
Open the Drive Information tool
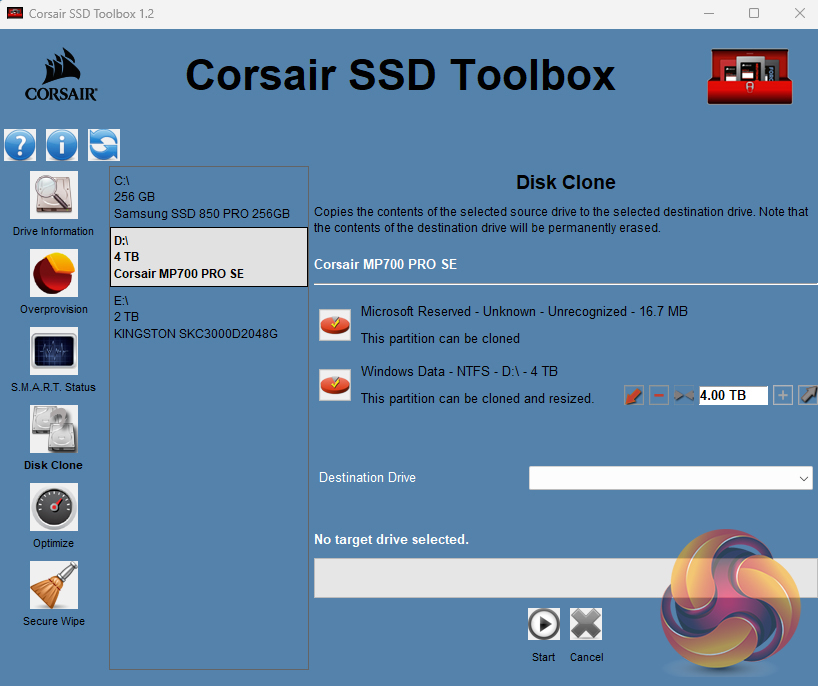53,196
